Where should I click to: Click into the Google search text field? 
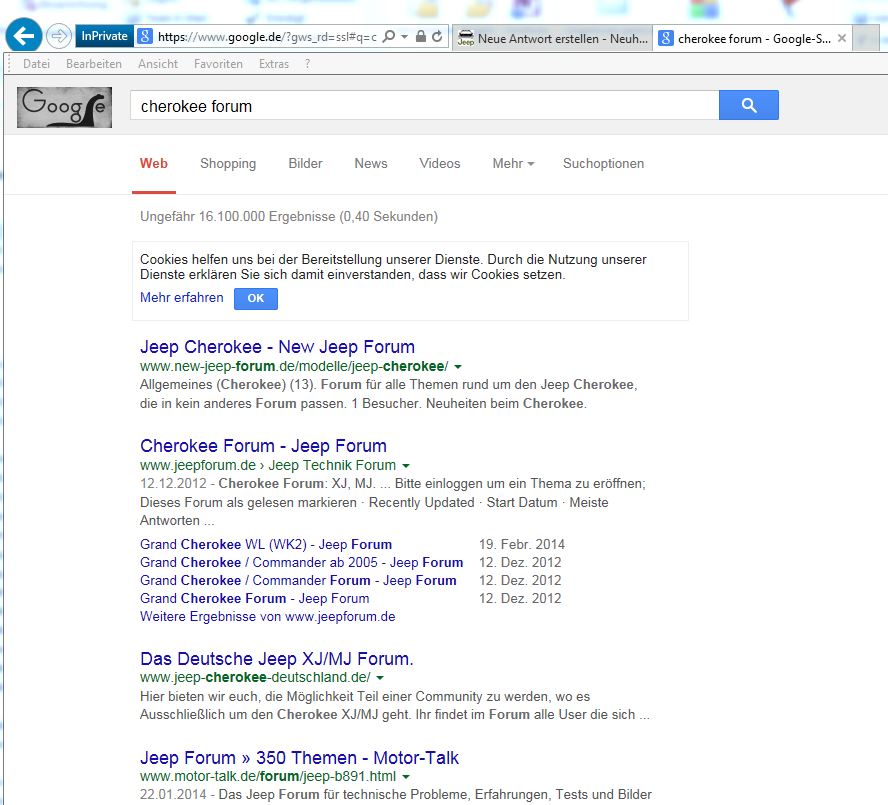pos(424,106)
